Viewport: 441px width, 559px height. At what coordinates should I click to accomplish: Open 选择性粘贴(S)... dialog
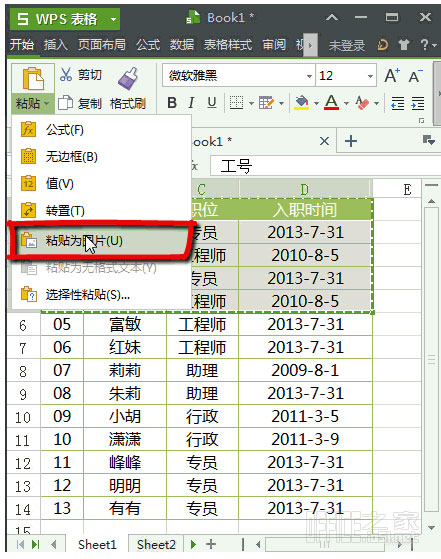pos(102,294)
